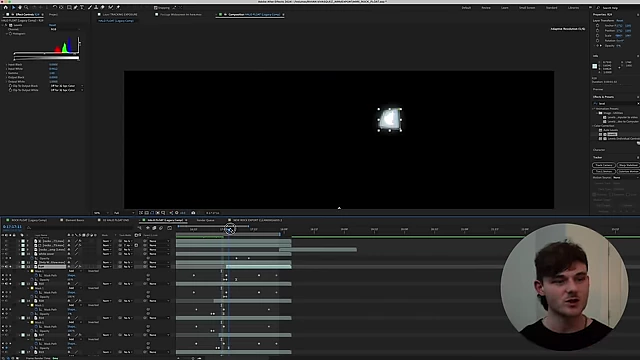Select the Eraser tool
The width and height of the screenshot is (640, 360).
tap(102, 7)
